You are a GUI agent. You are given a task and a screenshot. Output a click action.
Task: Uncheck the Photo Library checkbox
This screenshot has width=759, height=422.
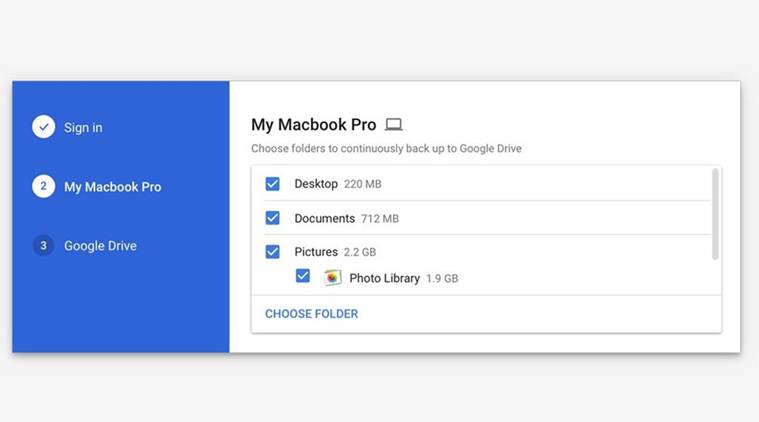[x=303, y=277]
